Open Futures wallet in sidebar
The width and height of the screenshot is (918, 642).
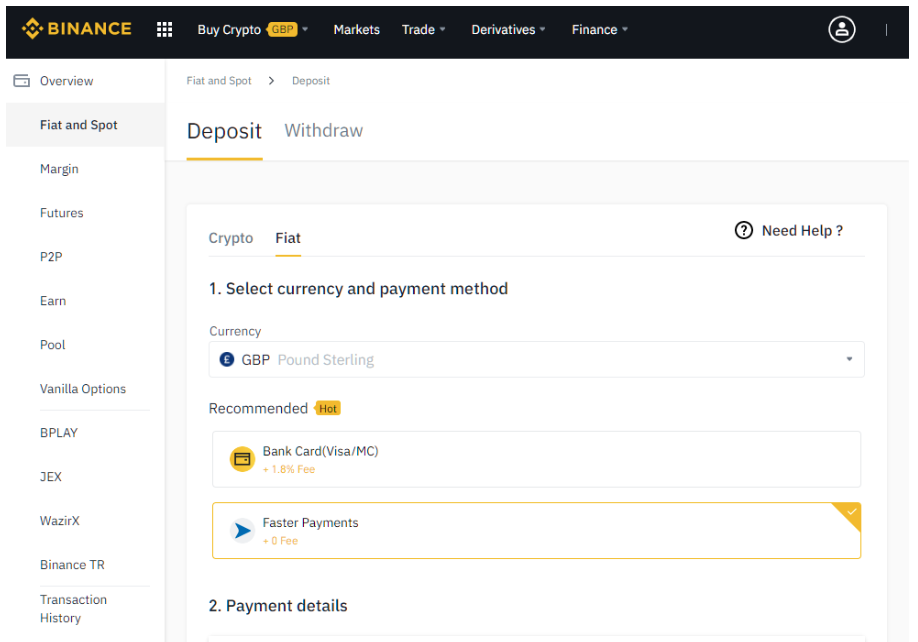pyautogui.click(x=61, y=213)
